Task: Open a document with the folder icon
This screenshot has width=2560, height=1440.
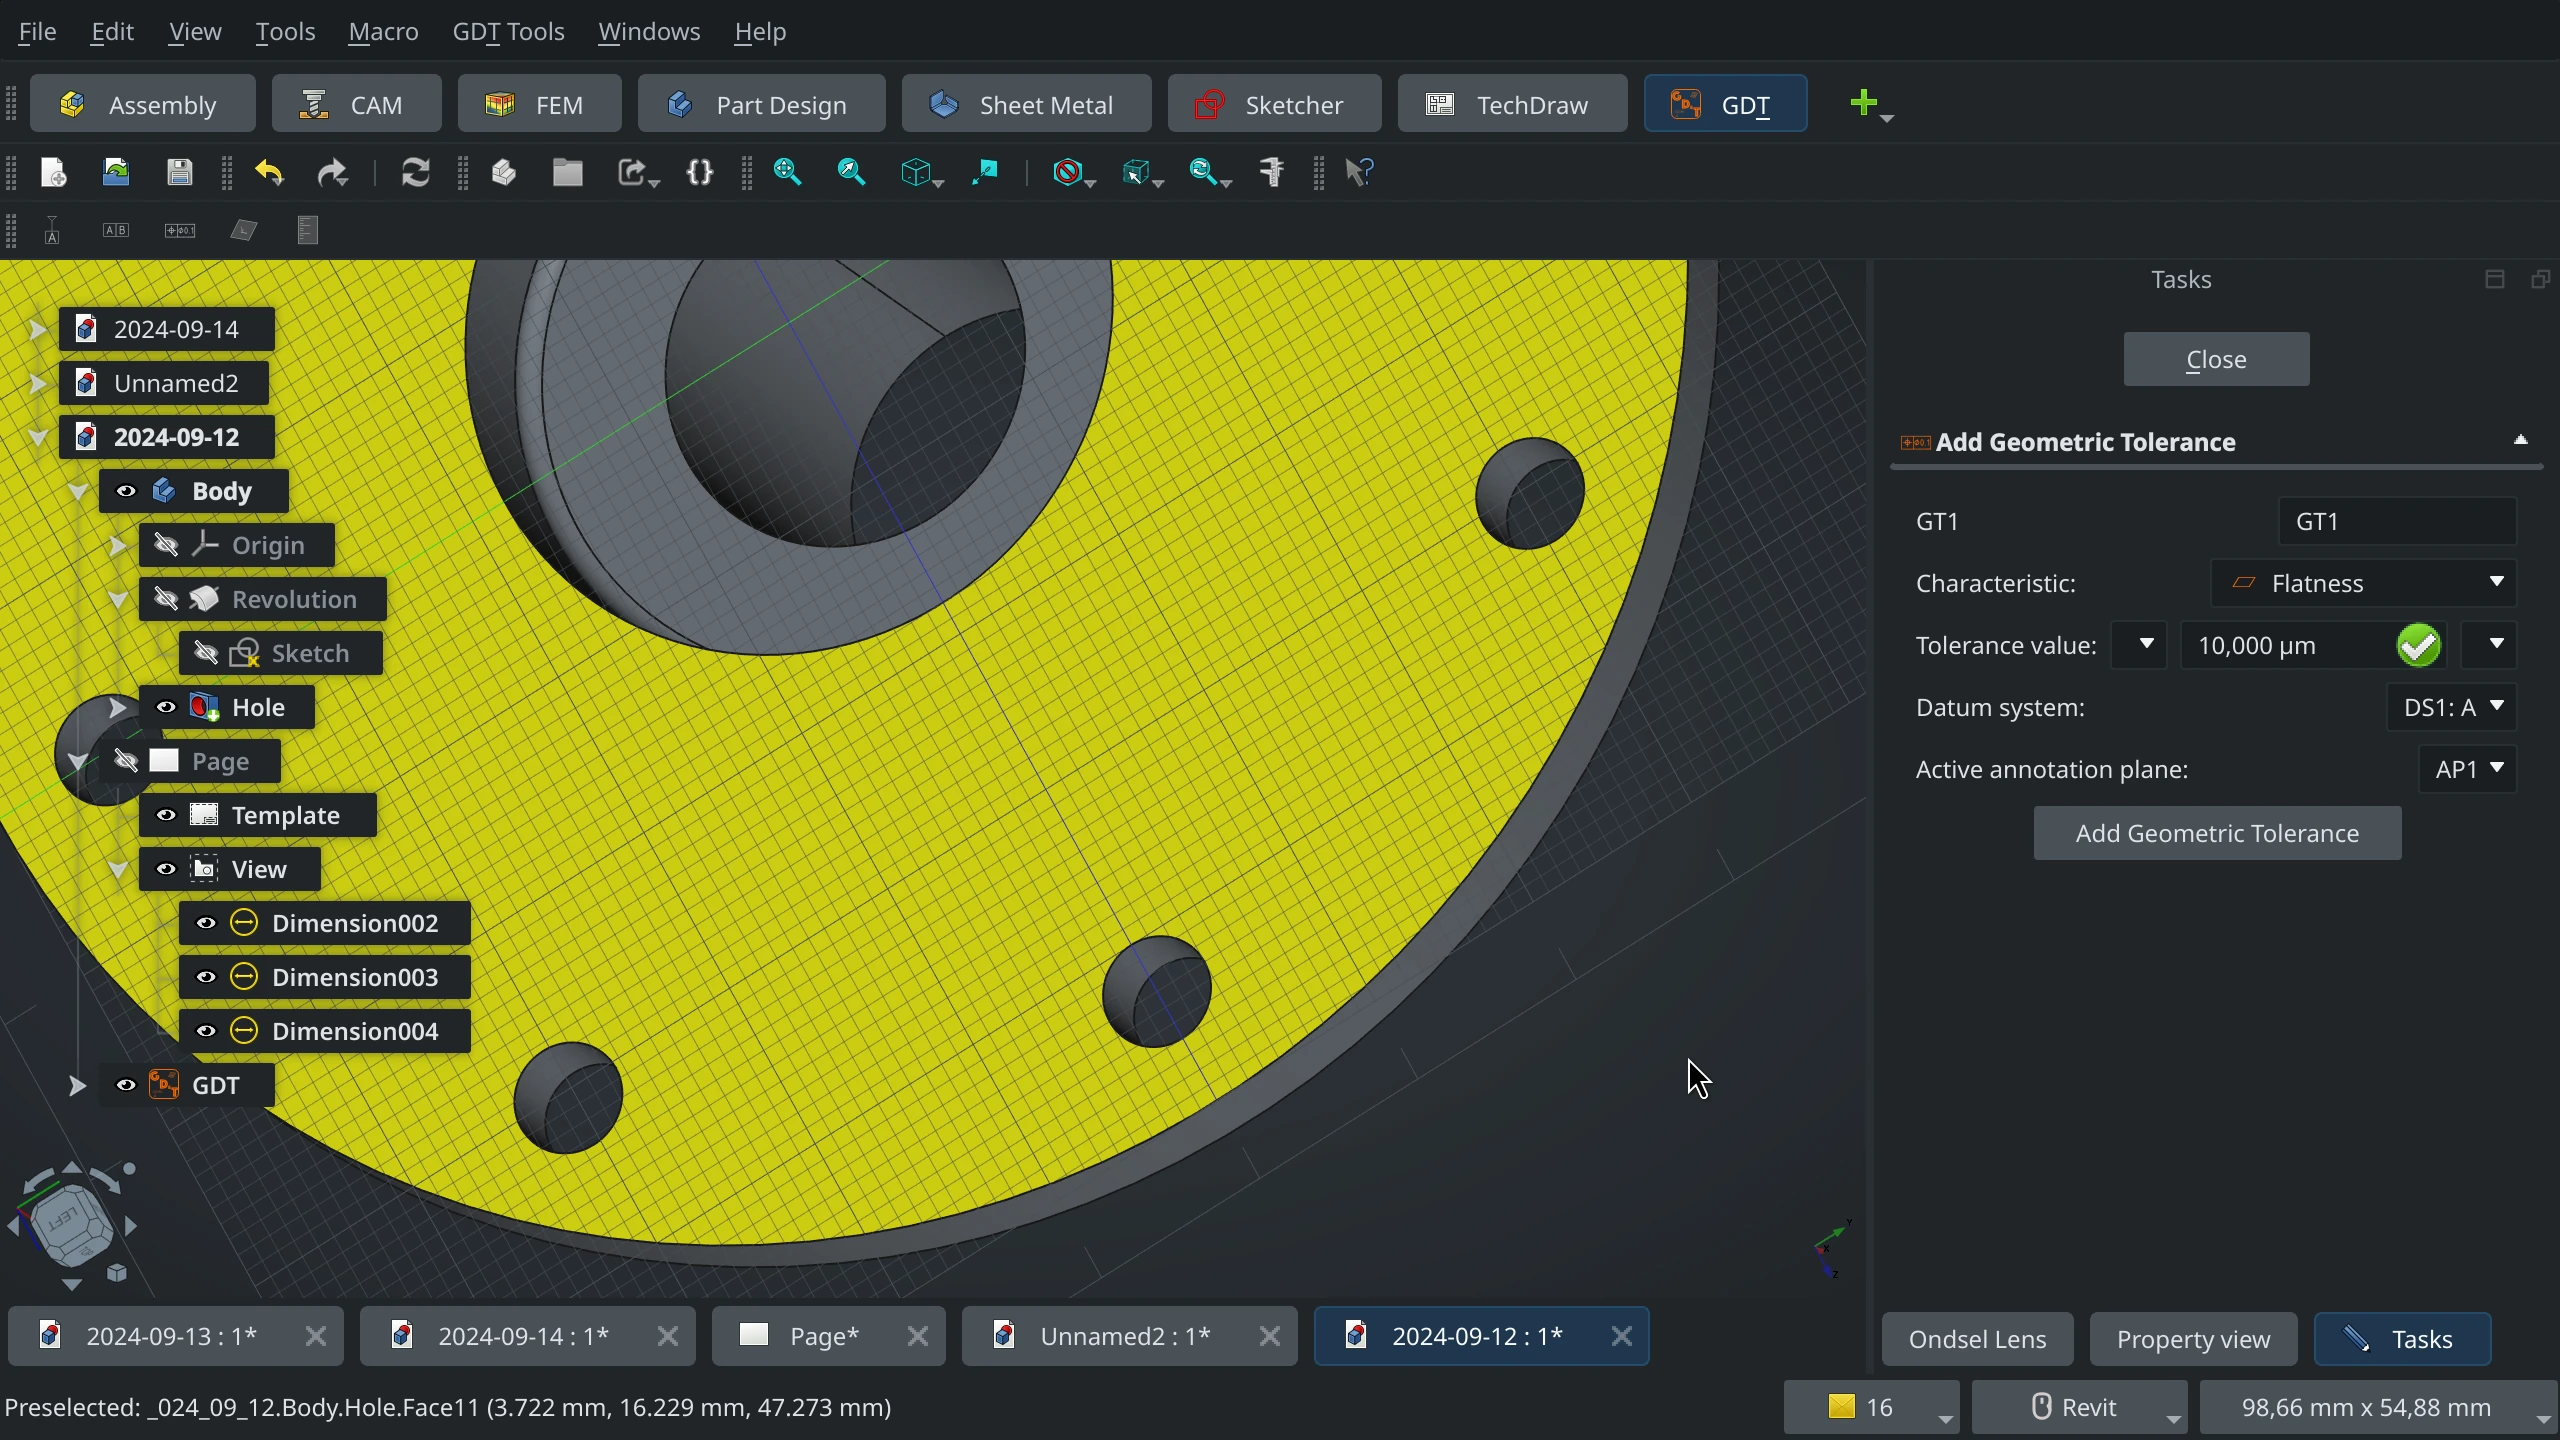Action: click(x=116, y=172)
